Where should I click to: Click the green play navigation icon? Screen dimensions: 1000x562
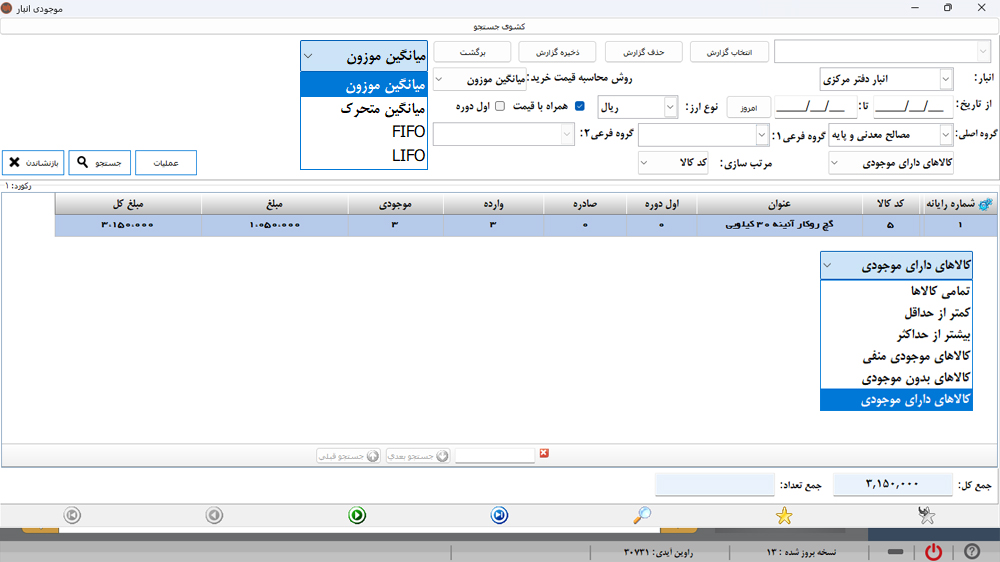pyautogui.click(x=357, y=515)
